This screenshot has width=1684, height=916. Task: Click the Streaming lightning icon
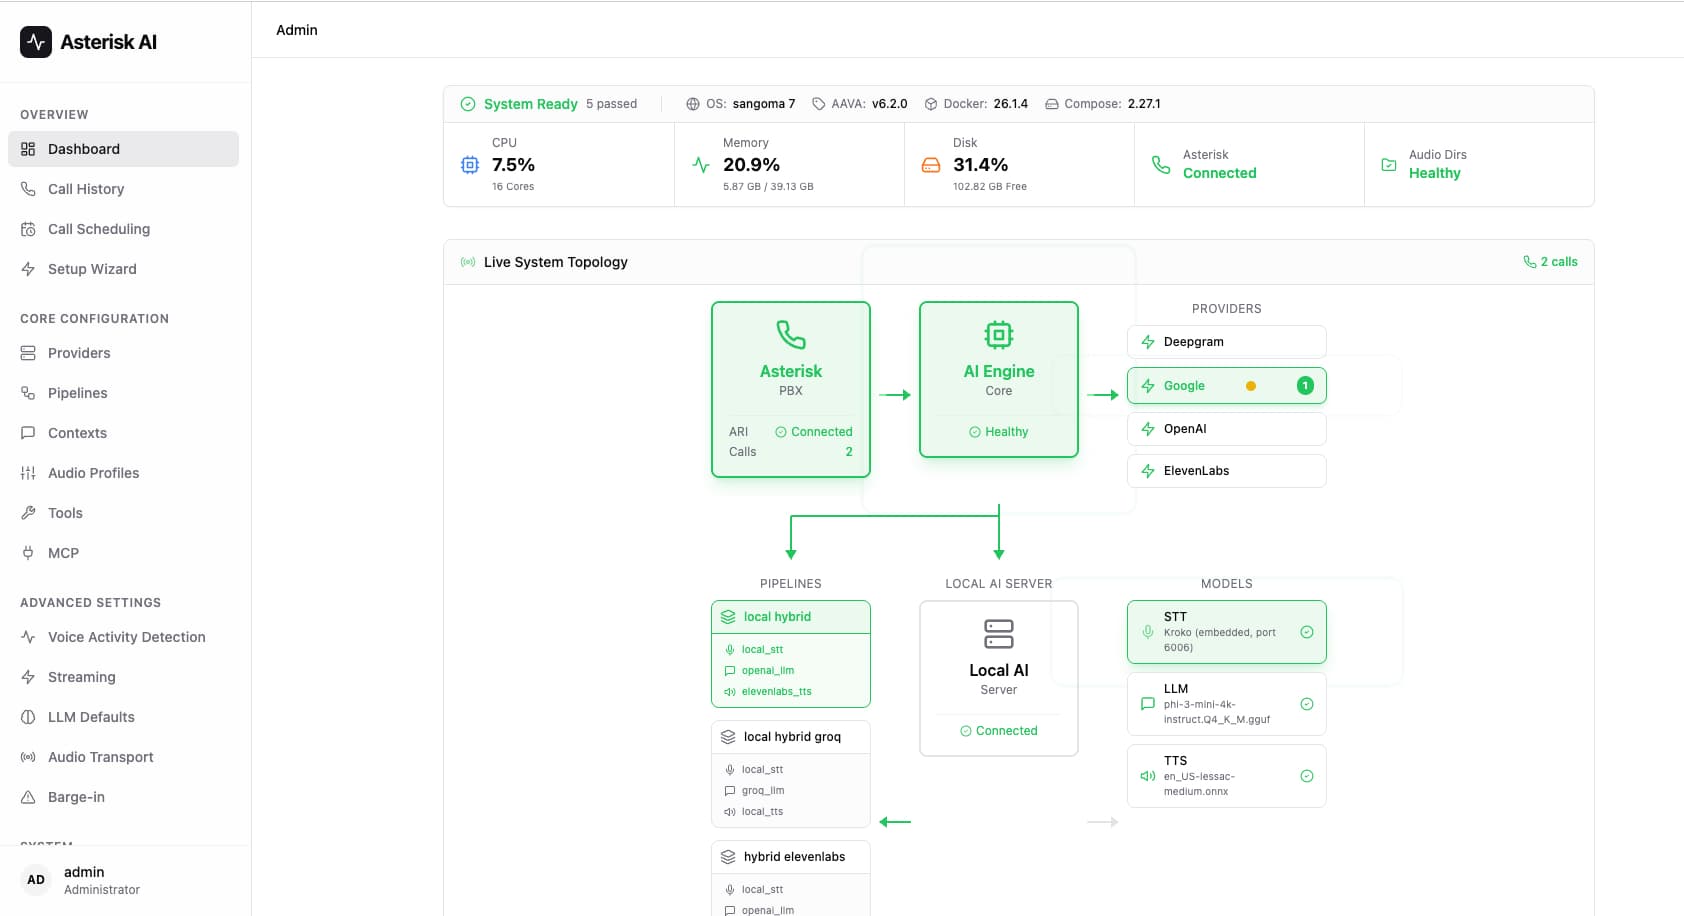click(28, 677)
